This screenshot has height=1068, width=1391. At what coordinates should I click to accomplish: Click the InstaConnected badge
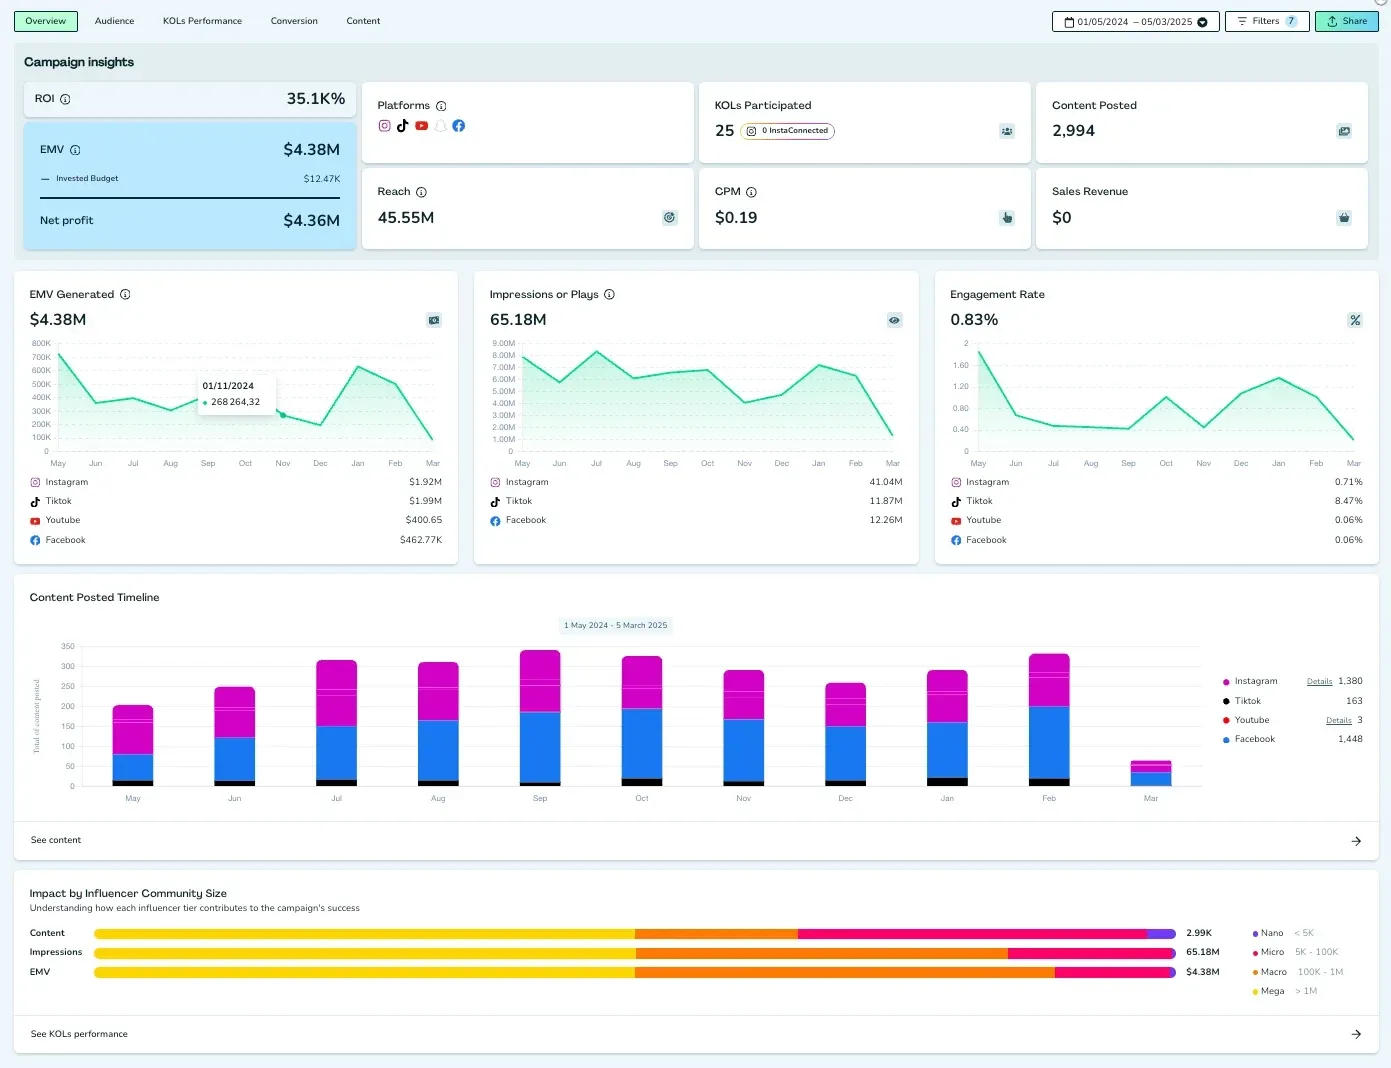788,131
